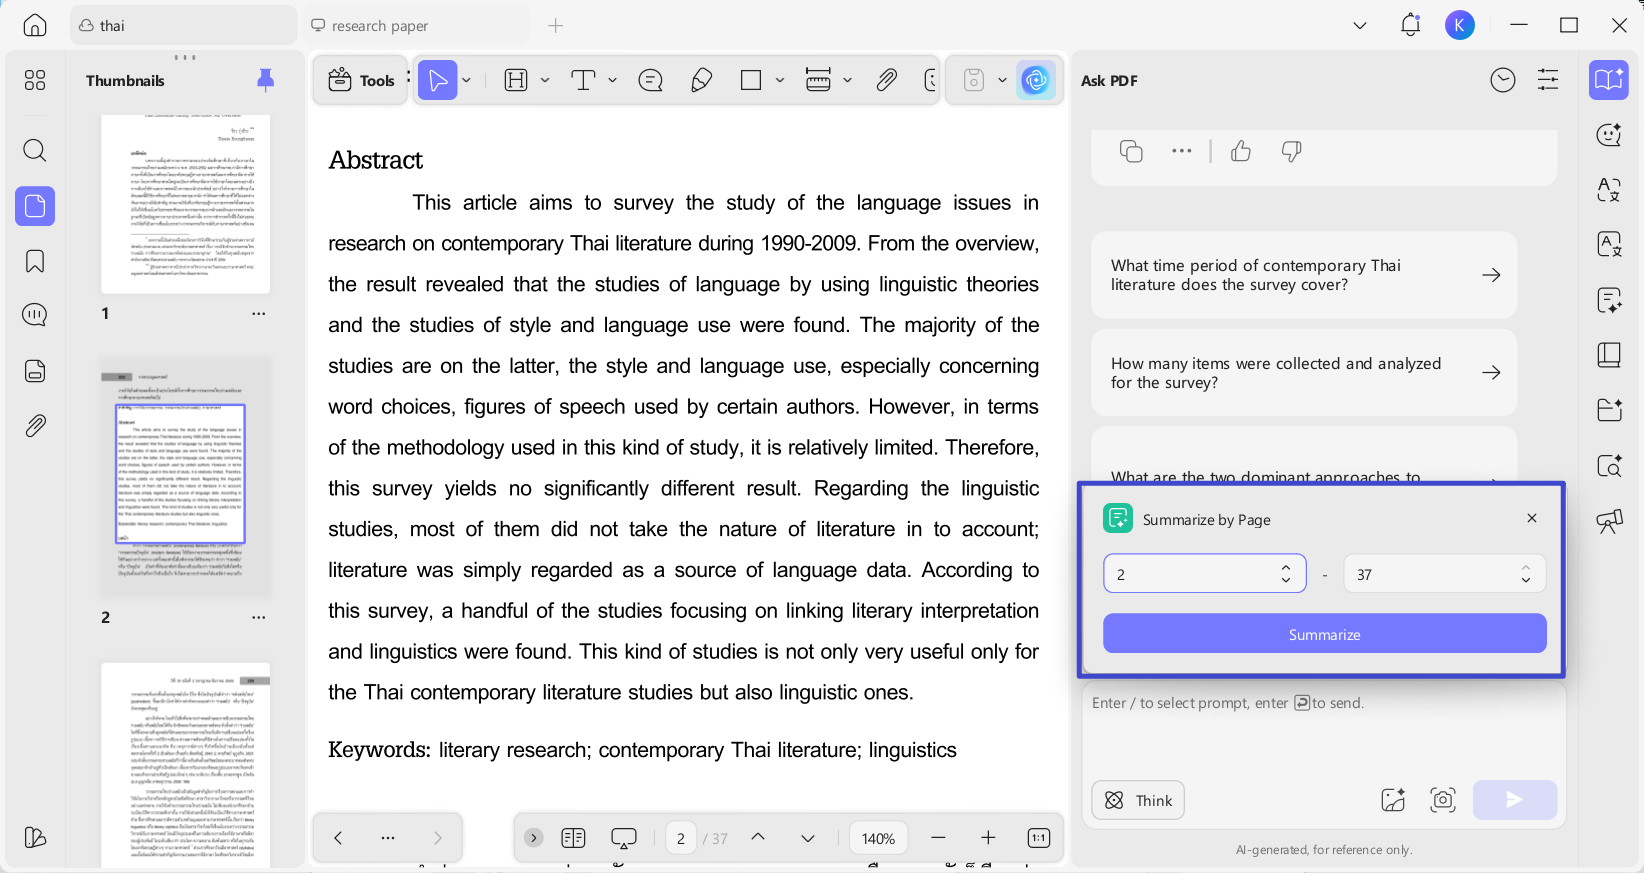
Task: Switch to the research paper tab
Action: [x=415, y=25]
